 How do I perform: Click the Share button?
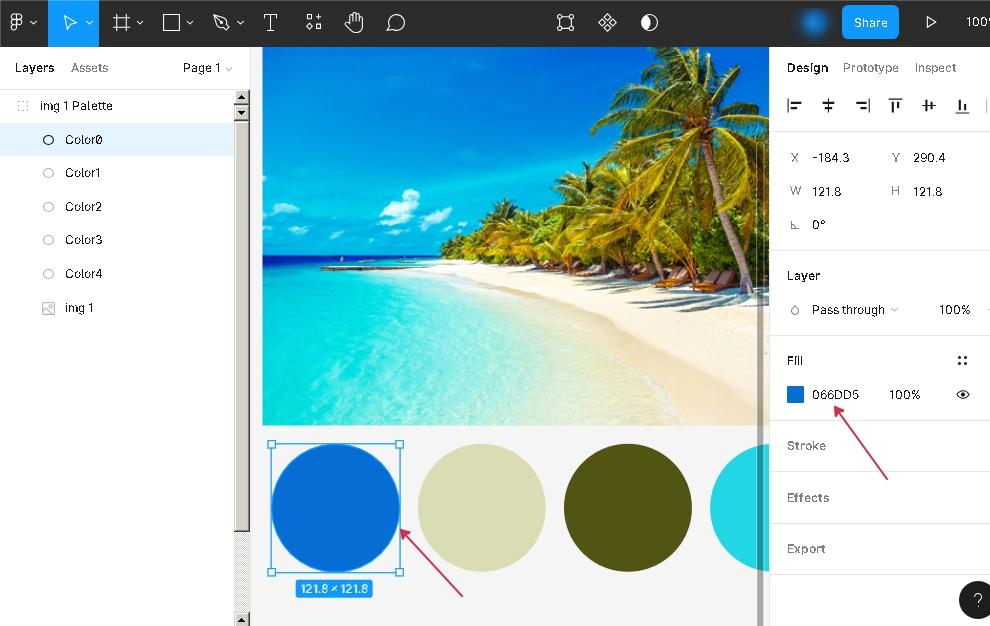point(870,23)
